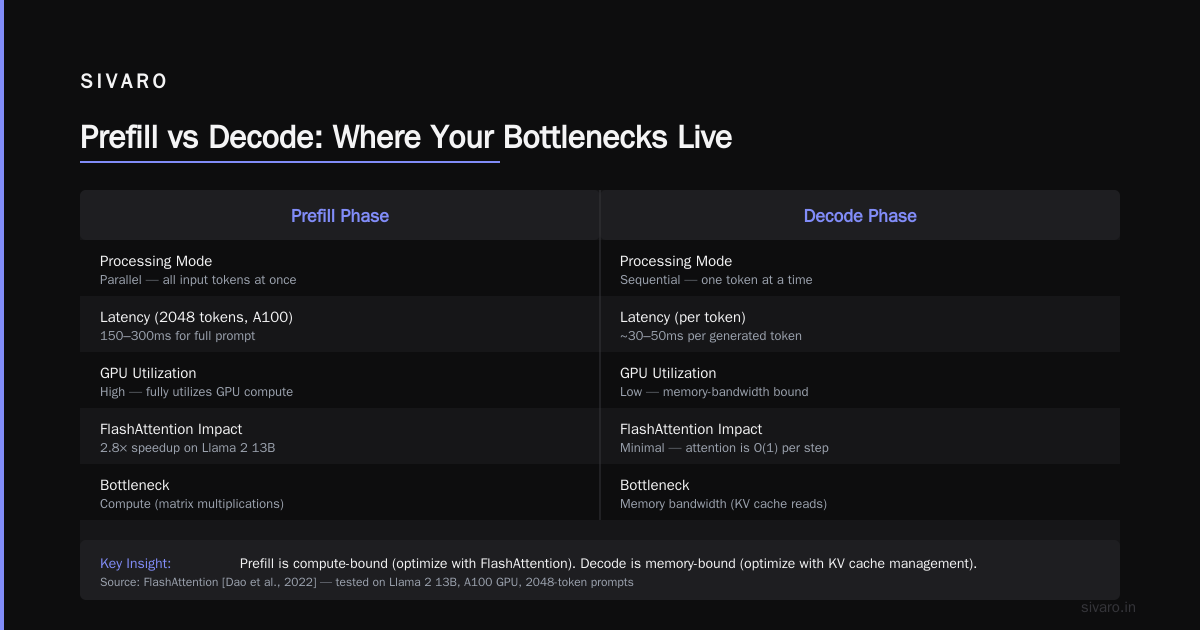
Task: Click the Key Insight summary sentence
Action: (608, 563)
